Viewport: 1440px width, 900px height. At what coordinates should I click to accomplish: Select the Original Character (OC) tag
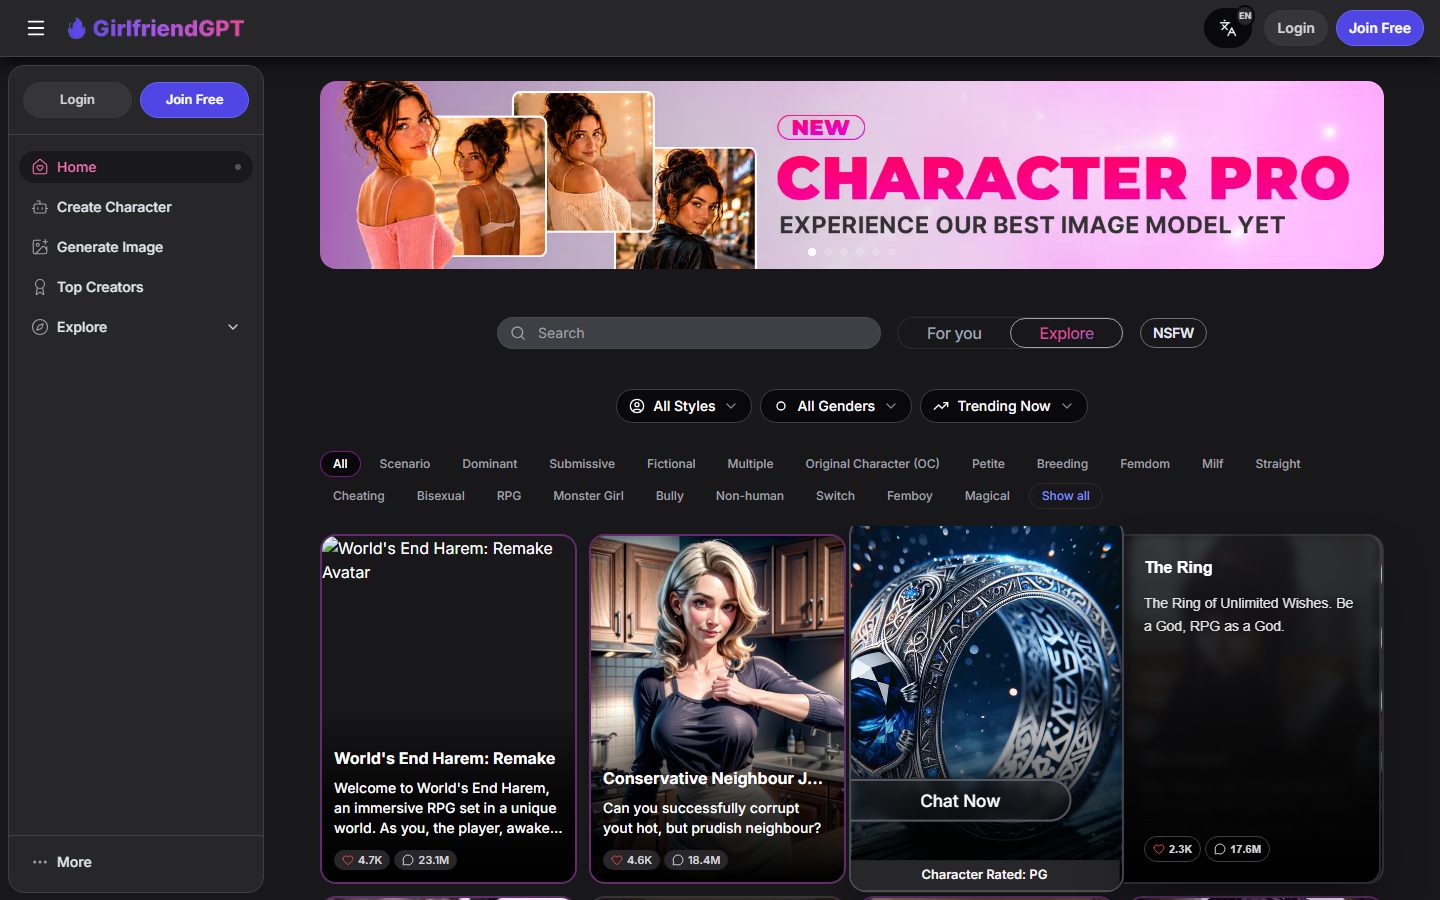pos(872,464)
